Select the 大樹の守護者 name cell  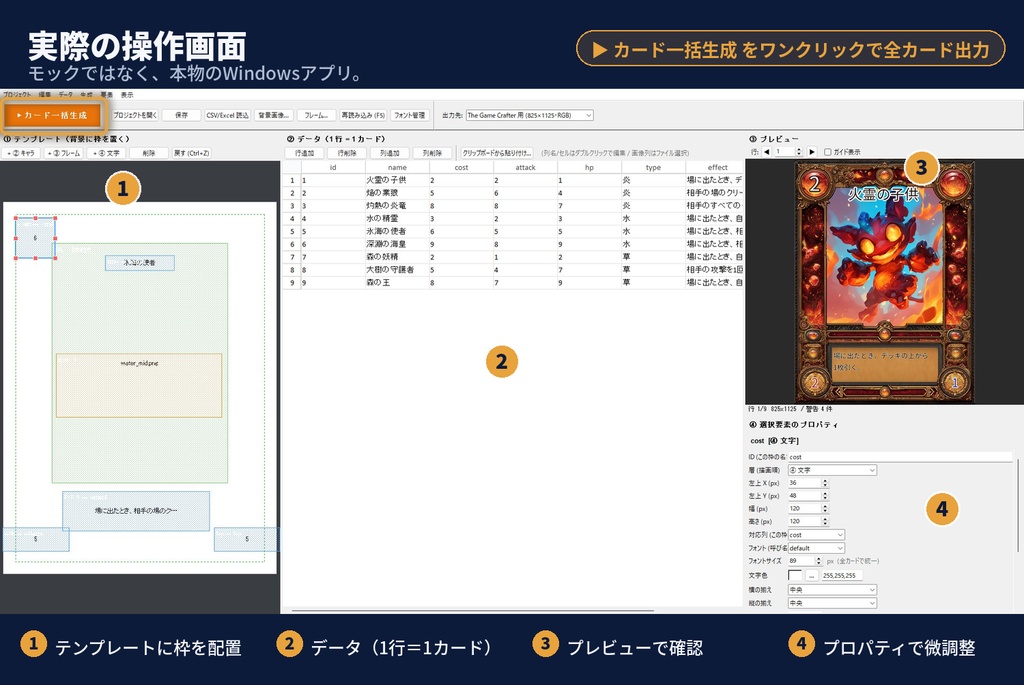coord(397,269)
